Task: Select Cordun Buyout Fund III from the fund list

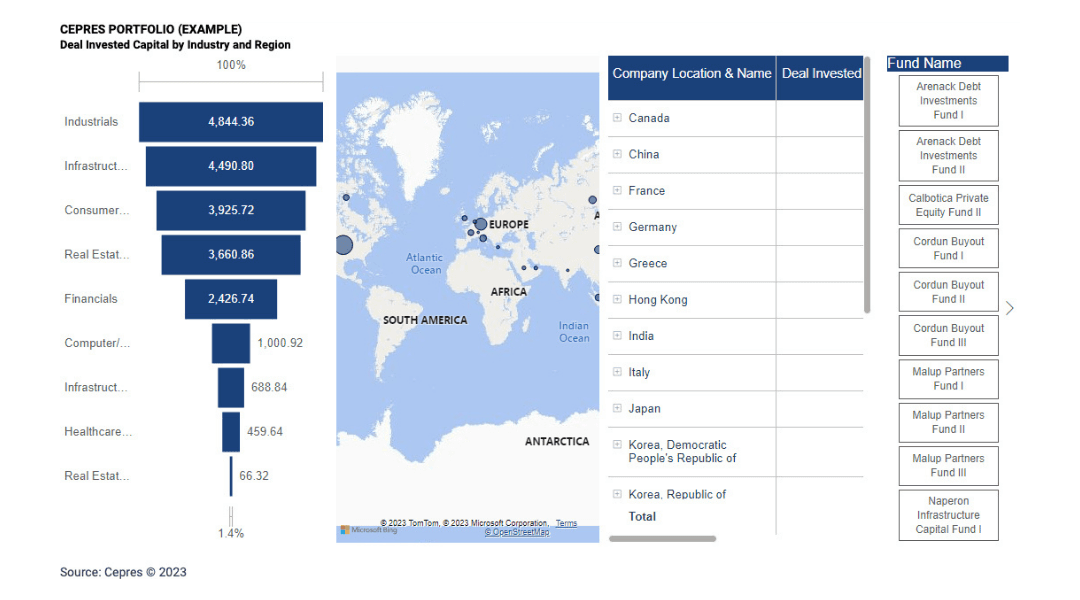Action: coord(948,335)
